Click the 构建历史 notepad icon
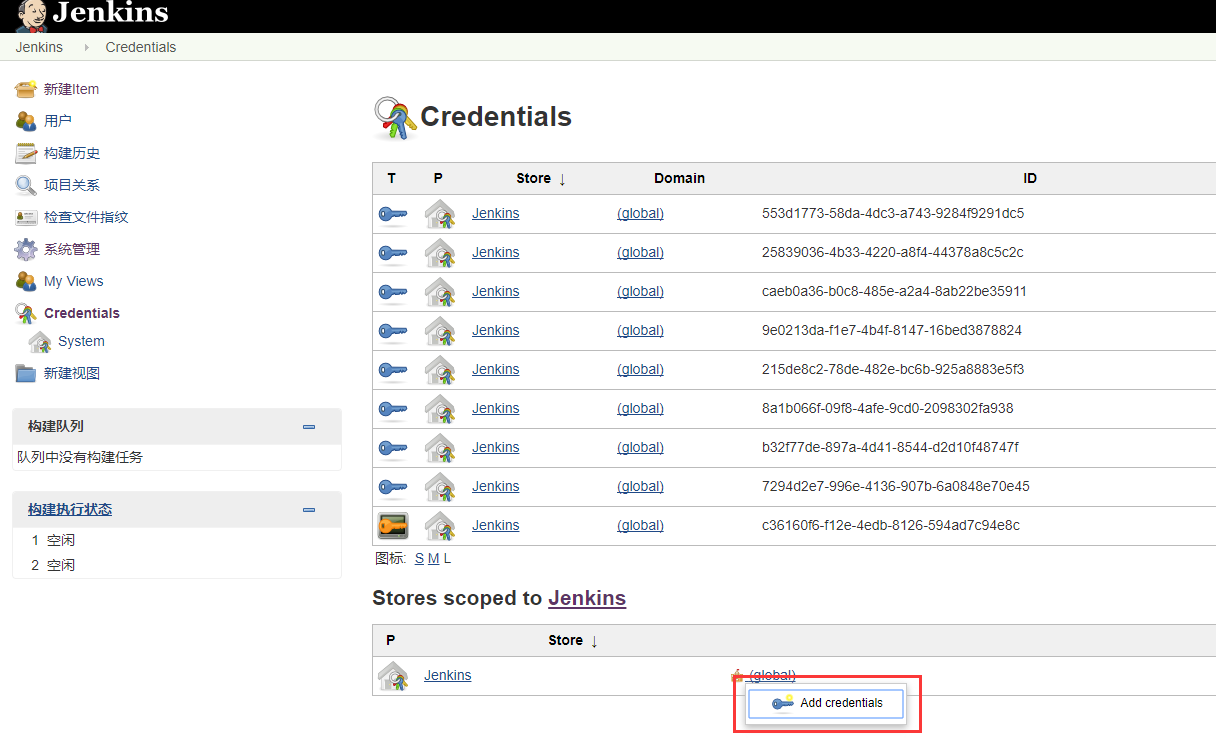This screenshot has height=748, width=1216. (x=26, y=153)
